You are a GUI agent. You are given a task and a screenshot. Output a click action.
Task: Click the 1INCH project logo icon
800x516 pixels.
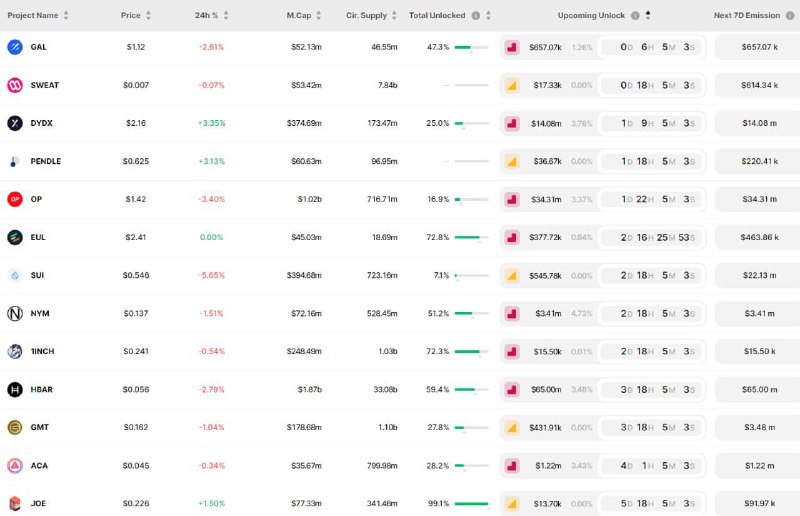(15, 351)
